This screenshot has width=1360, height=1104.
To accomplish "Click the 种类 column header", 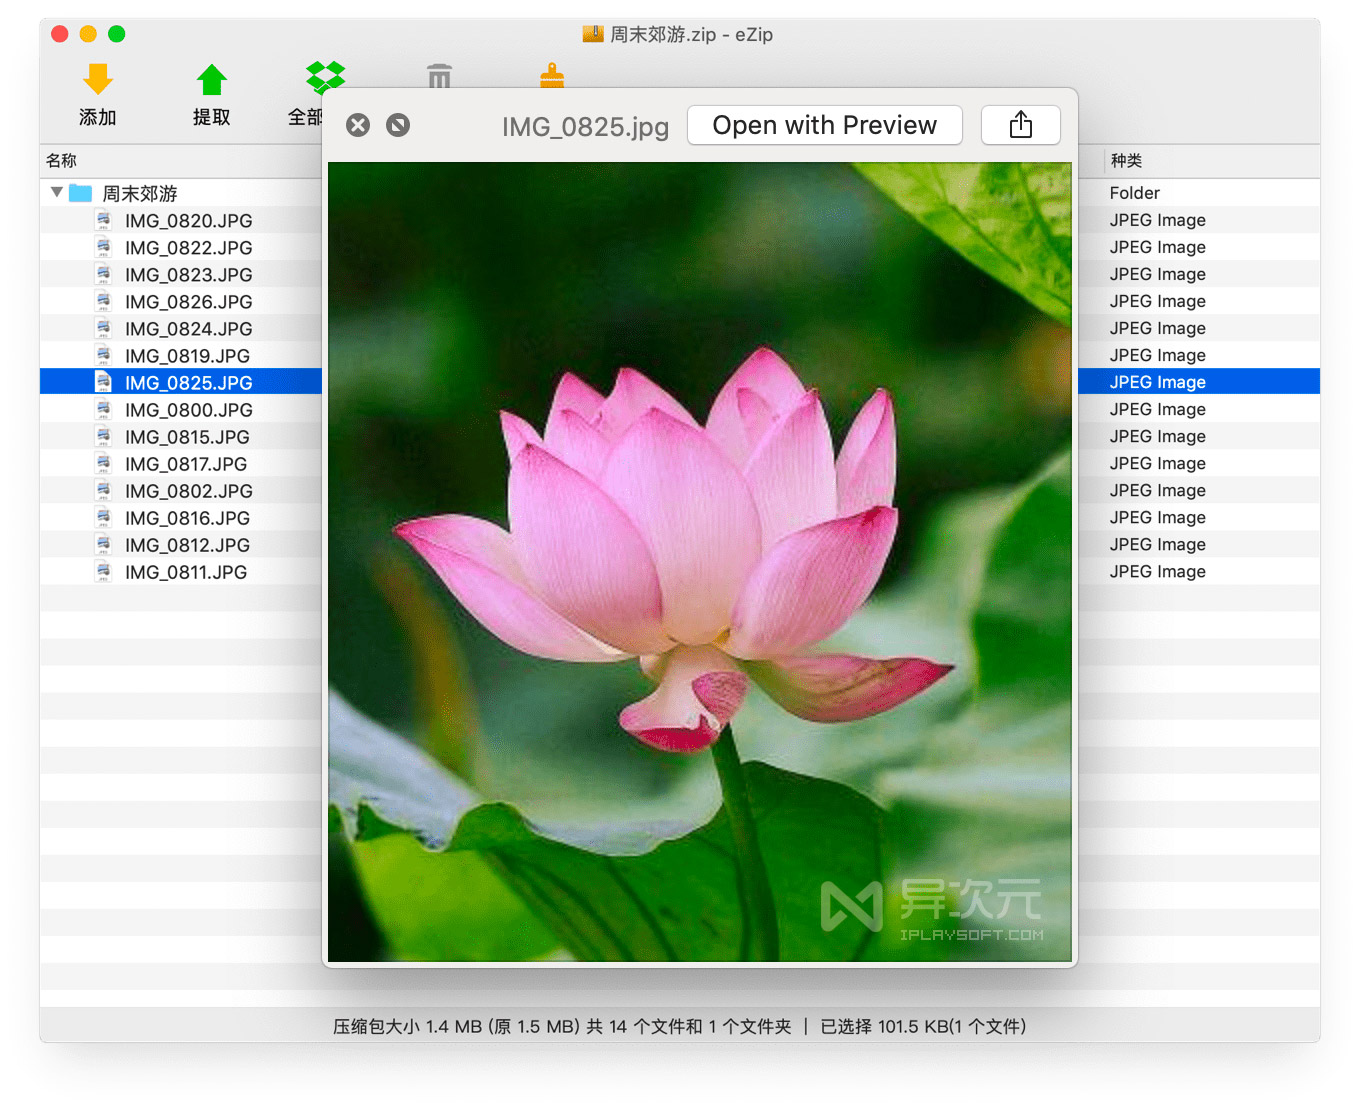I will click(x=1127, y=160).
